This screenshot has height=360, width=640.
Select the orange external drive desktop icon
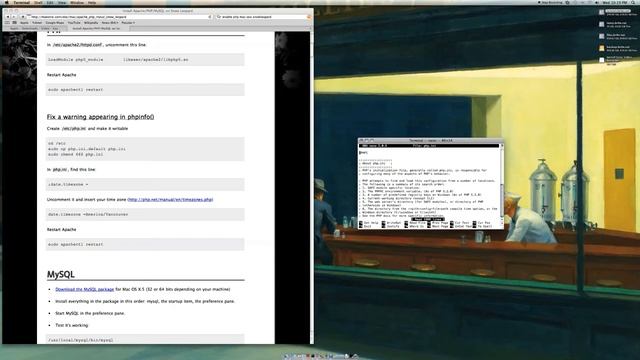[602, 48]
